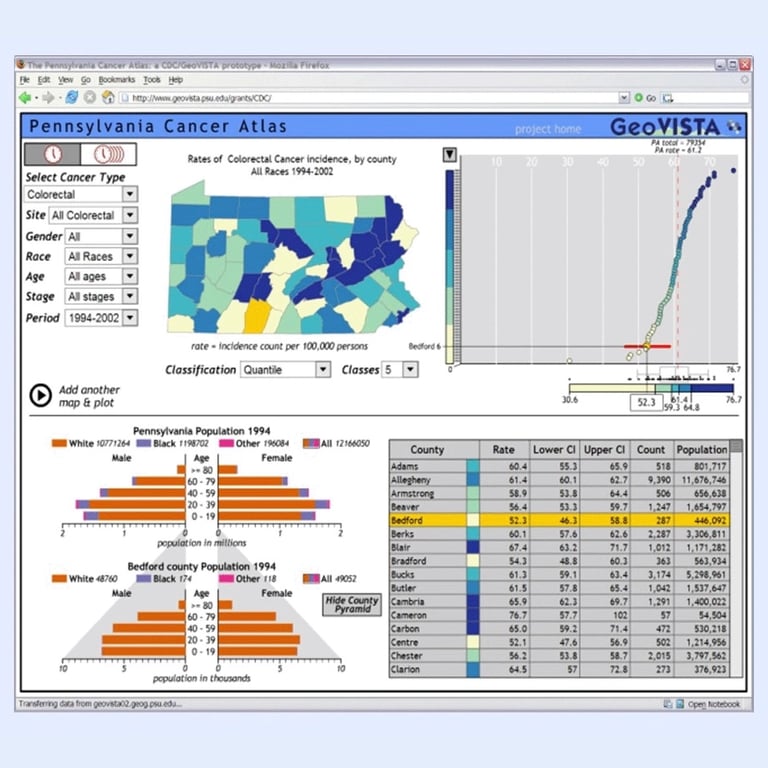This screenshot has width=768, height=768.
Task: Click Add another map & plot text
Action: click(x=89, y=396)
